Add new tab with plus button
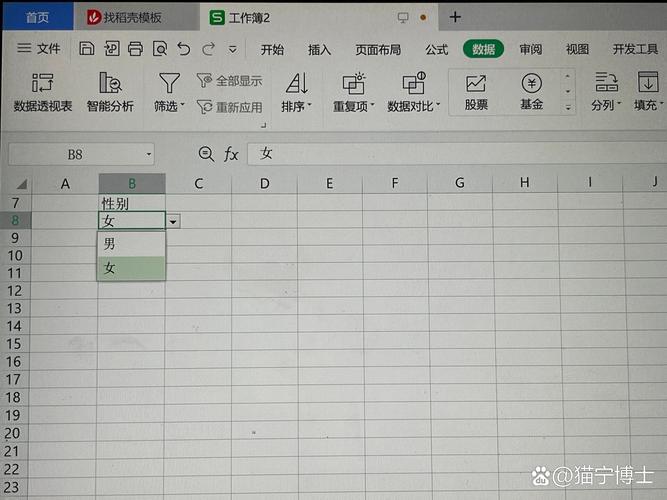 (x=455, y=17)
